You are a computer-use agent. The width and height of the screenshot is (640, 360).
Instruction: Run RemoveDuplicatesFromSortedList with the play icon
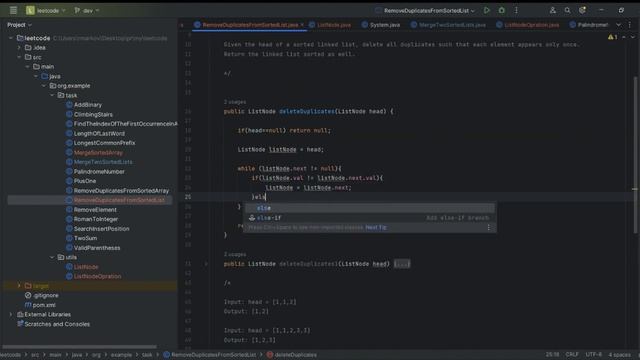pos(487,10)
